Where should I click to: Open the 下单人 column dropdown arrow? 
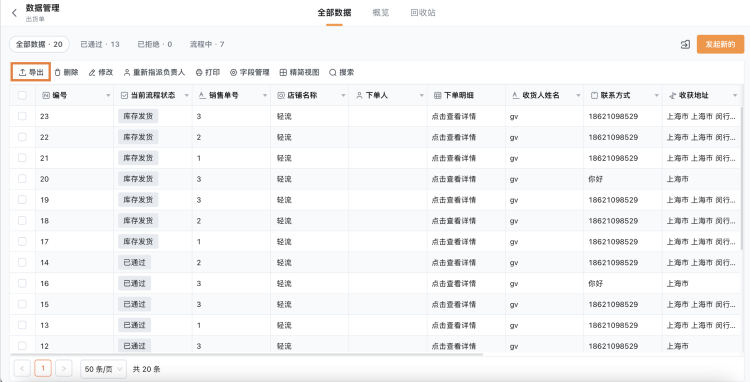click(421, 96)
